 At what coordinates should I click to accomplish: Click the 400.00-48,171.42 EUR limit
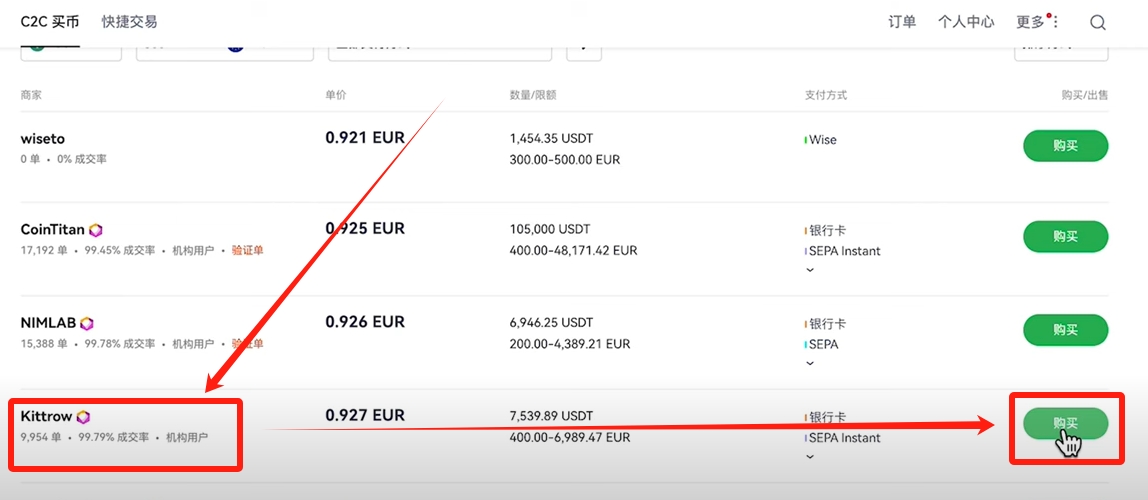(573, 250)
